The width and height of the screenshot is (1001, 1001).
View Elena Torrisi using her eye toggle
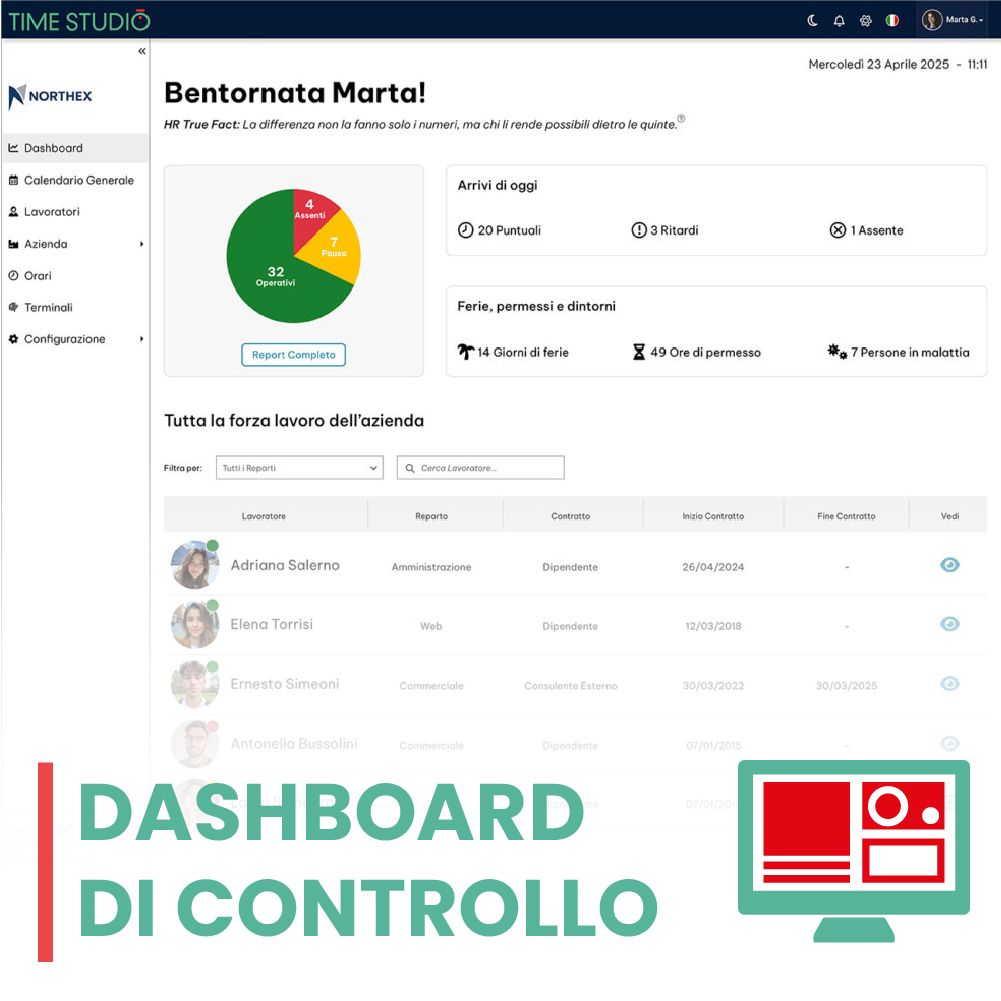pos(948,624)
